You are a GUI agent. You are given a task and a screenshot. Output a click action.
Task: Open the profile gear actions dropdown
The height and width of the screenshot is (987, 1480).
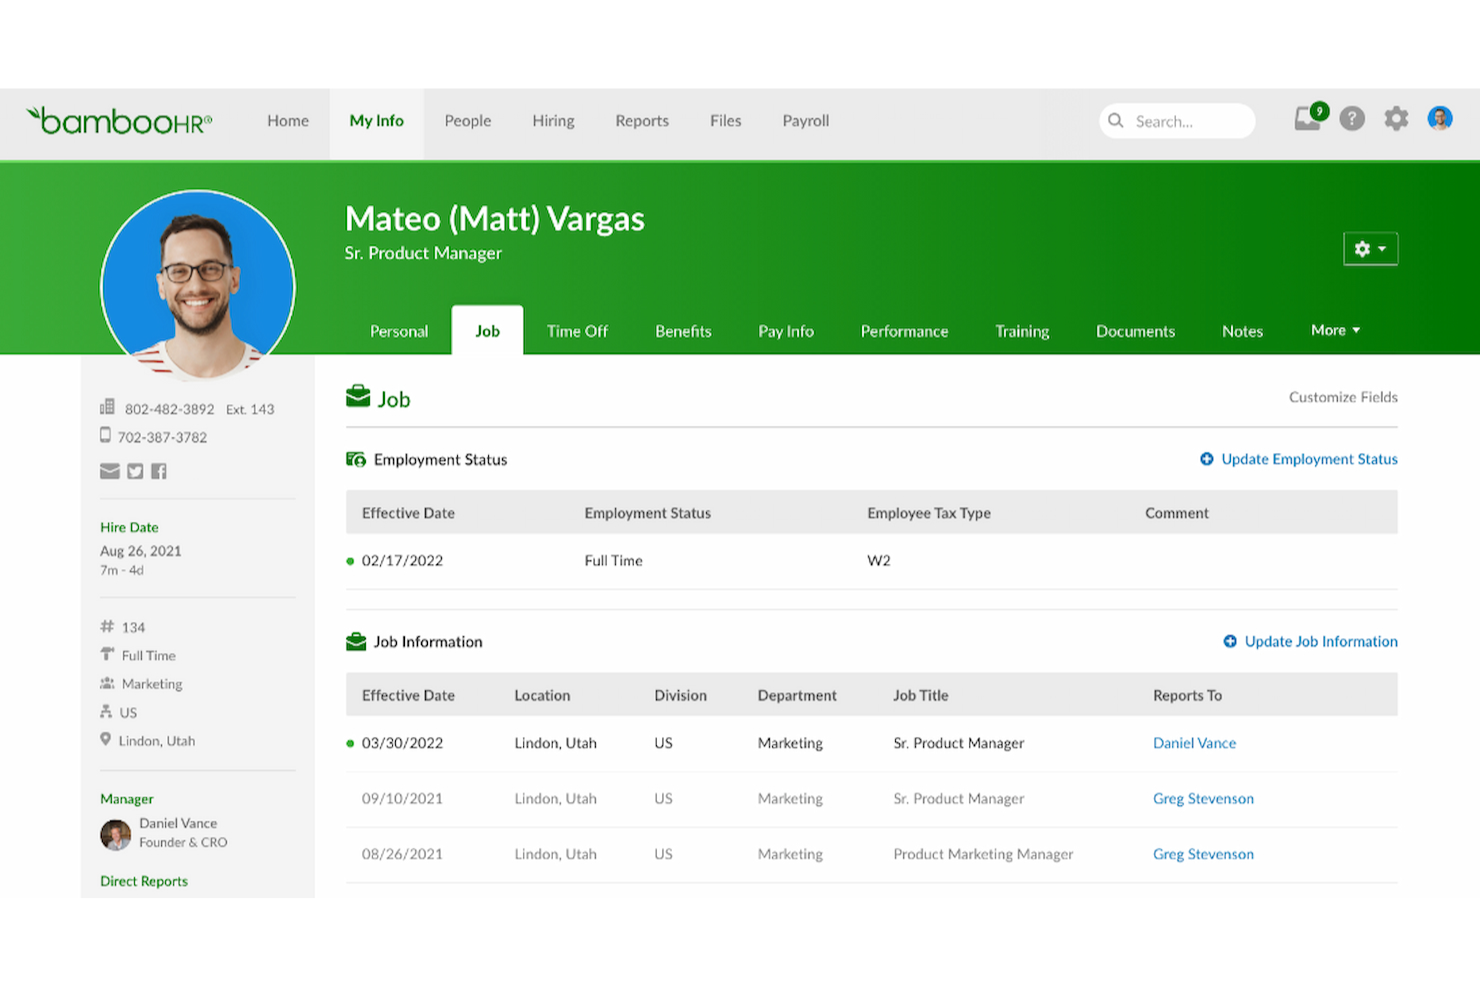(1370, 249)
